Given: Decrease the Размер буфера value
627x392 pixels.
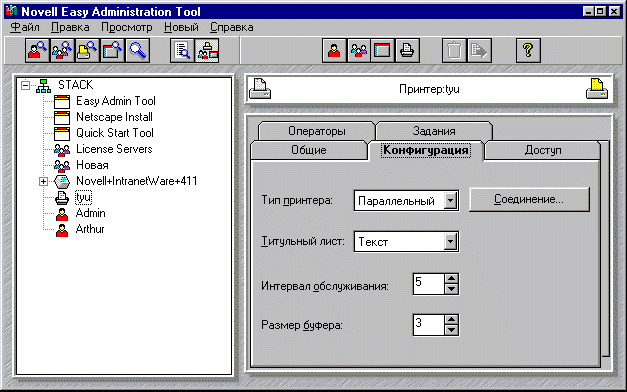Looking at the screenshot, I should 451,330.
